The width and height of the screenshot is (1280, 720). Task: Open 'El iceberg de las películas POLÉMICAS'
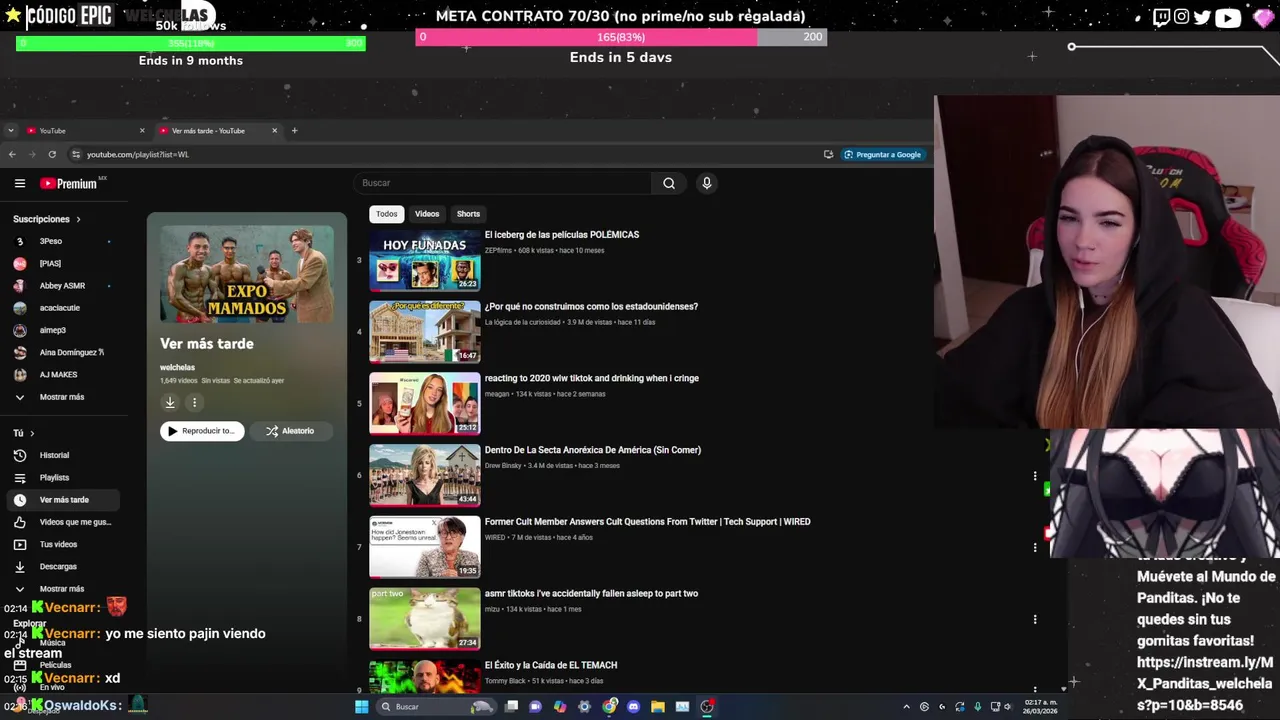click(x=562, y=235)
